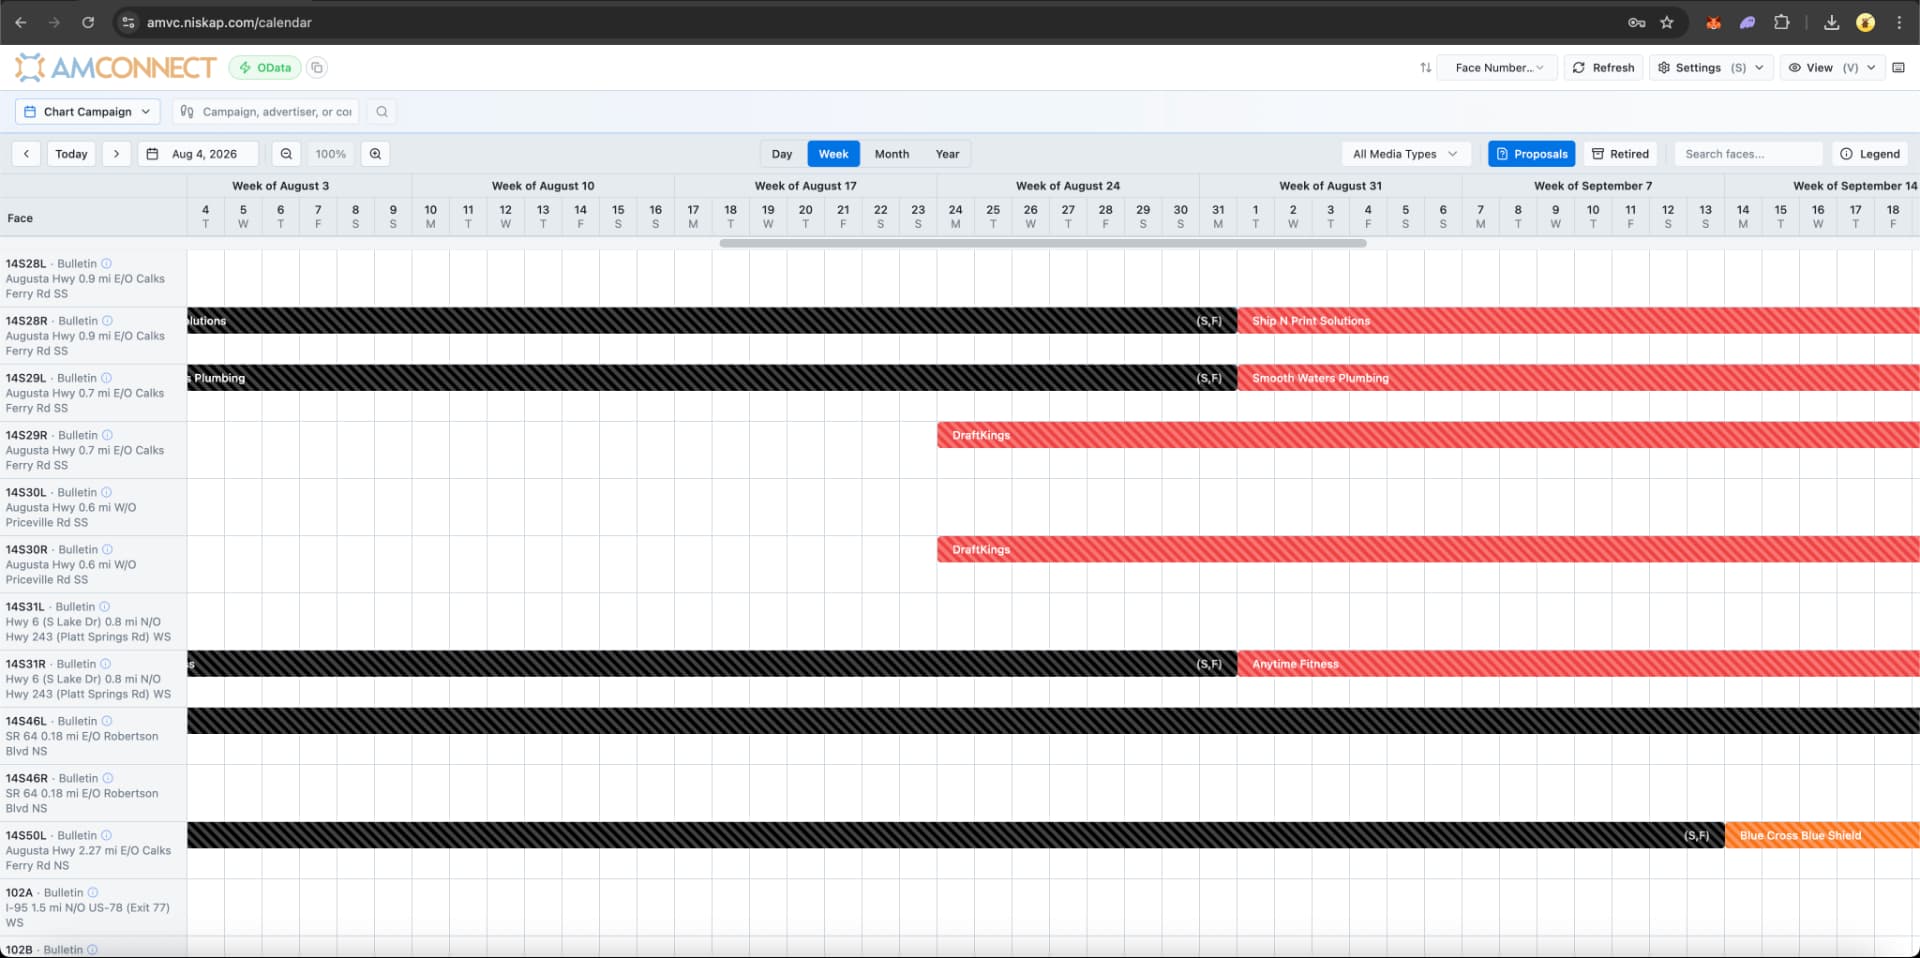Open the browser downloads icon
The height and width of the screenshot is (958, 1920).
click(x=1832, y=22)
